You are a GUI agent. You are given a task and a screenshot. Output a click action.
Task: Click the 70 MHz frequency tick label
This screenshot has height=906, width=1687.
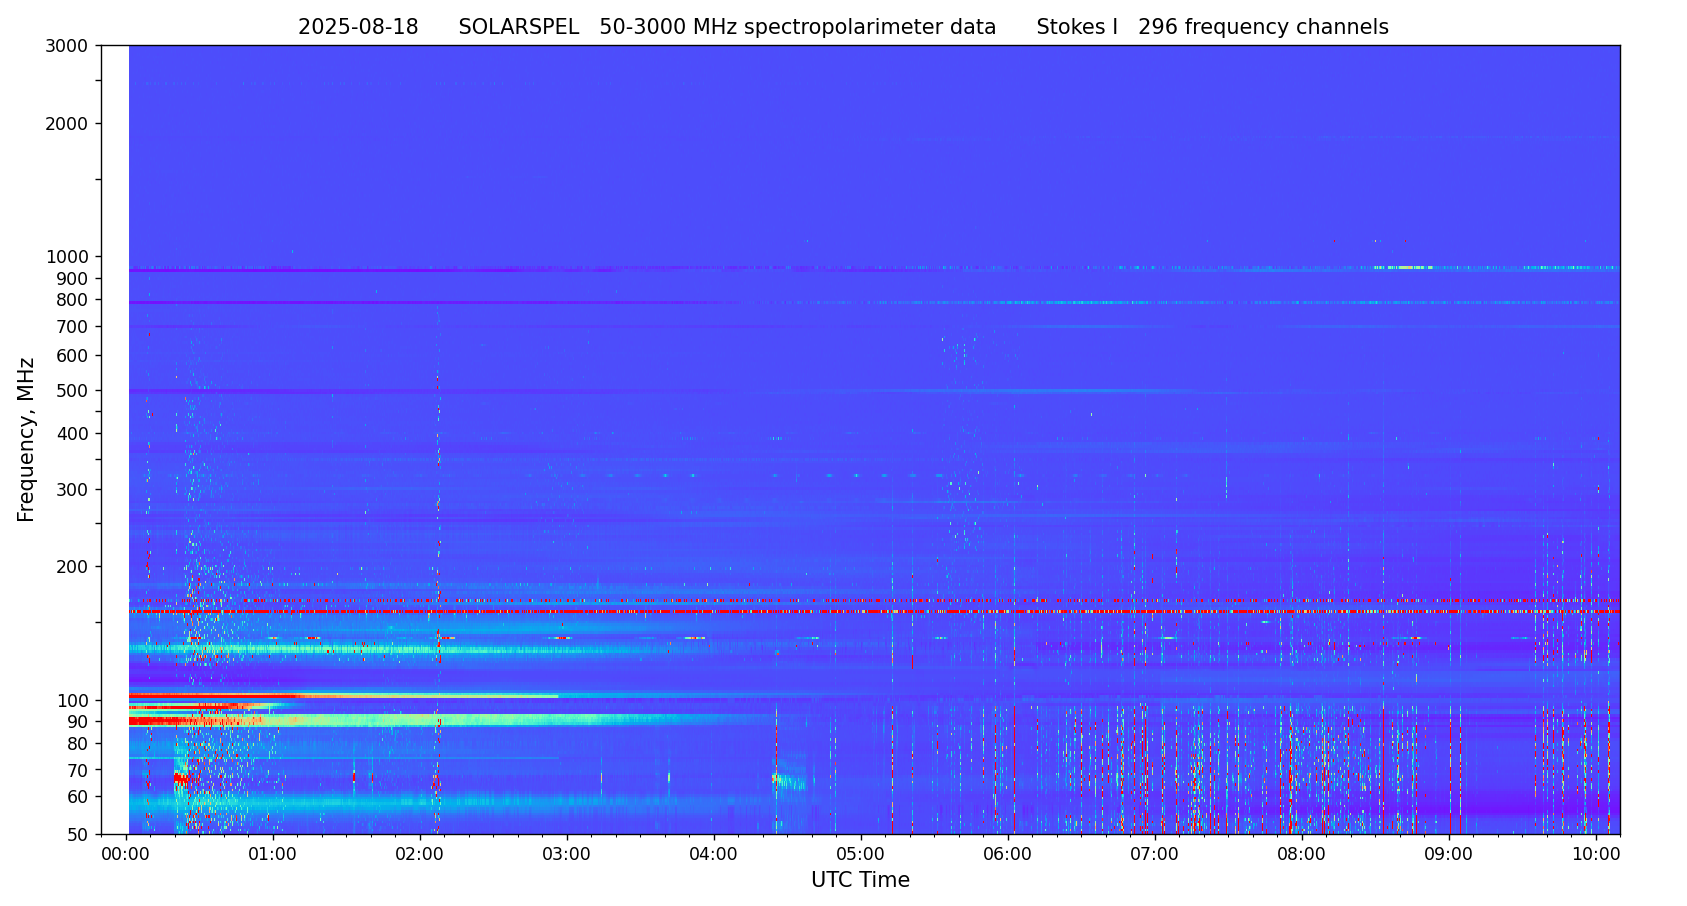[76, 771]
